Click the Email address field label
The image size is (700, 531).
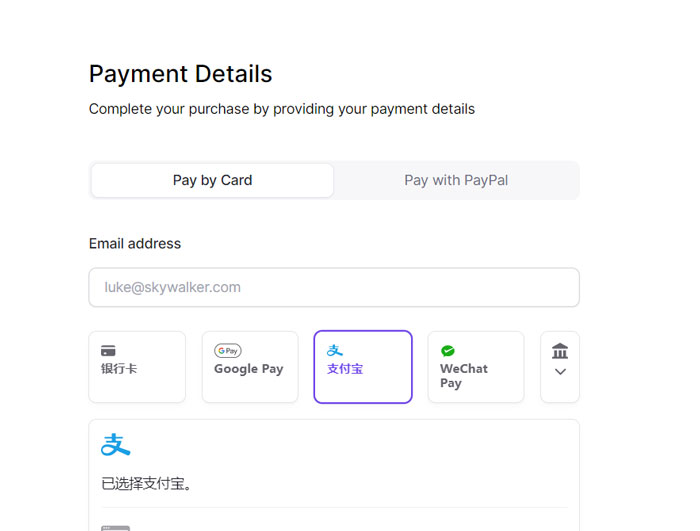(135, 244)
